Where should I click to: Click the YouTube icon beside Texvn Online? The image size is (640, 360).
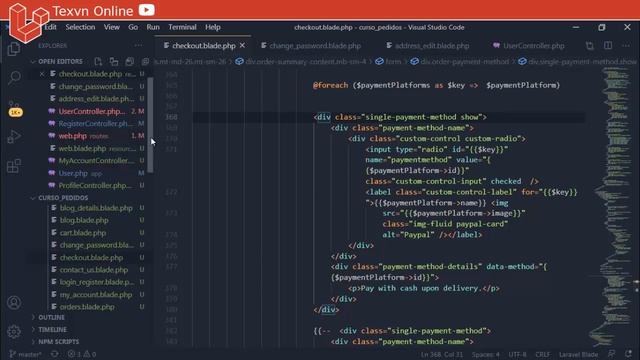click(147, 9)
